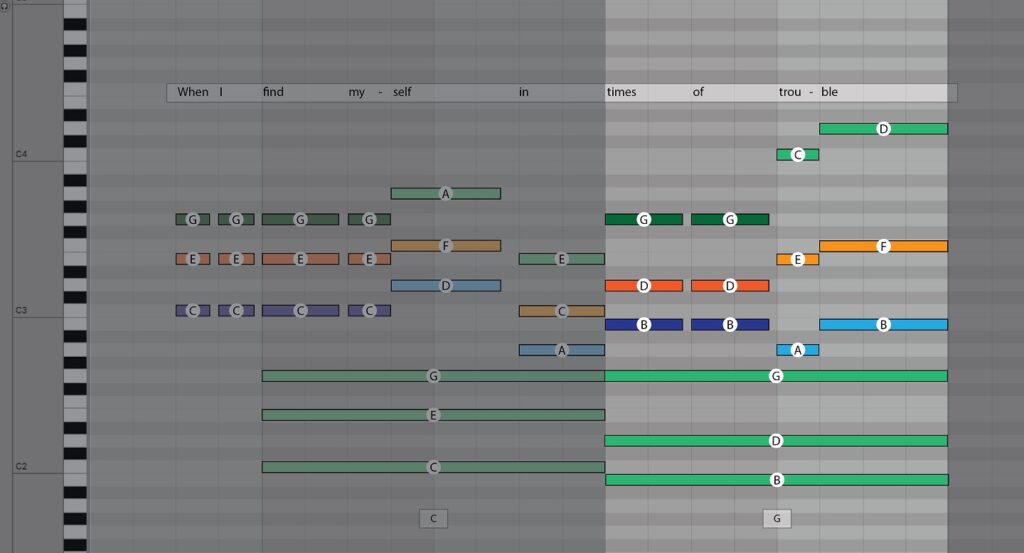Select the long green D note under "ble"
This screenshot has width=1024, height=553.
point(883,129)
